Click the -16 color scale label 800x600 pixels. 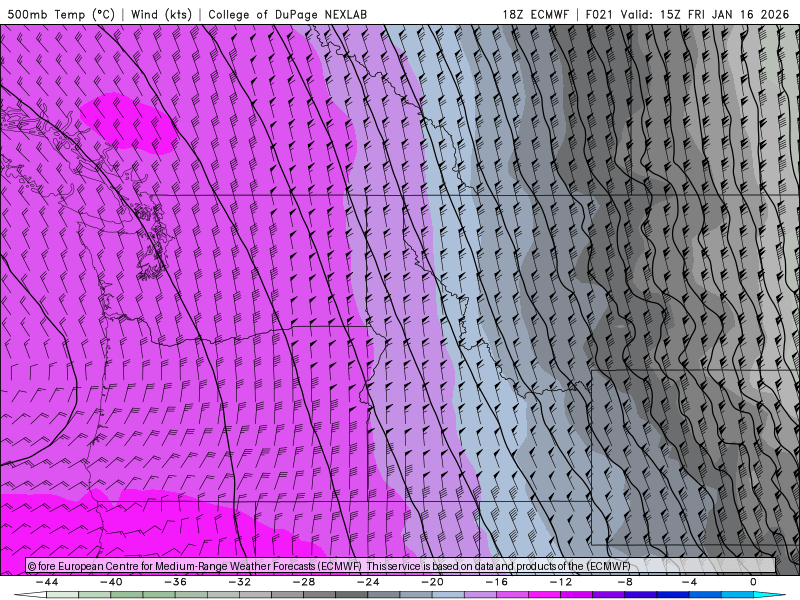497,582
